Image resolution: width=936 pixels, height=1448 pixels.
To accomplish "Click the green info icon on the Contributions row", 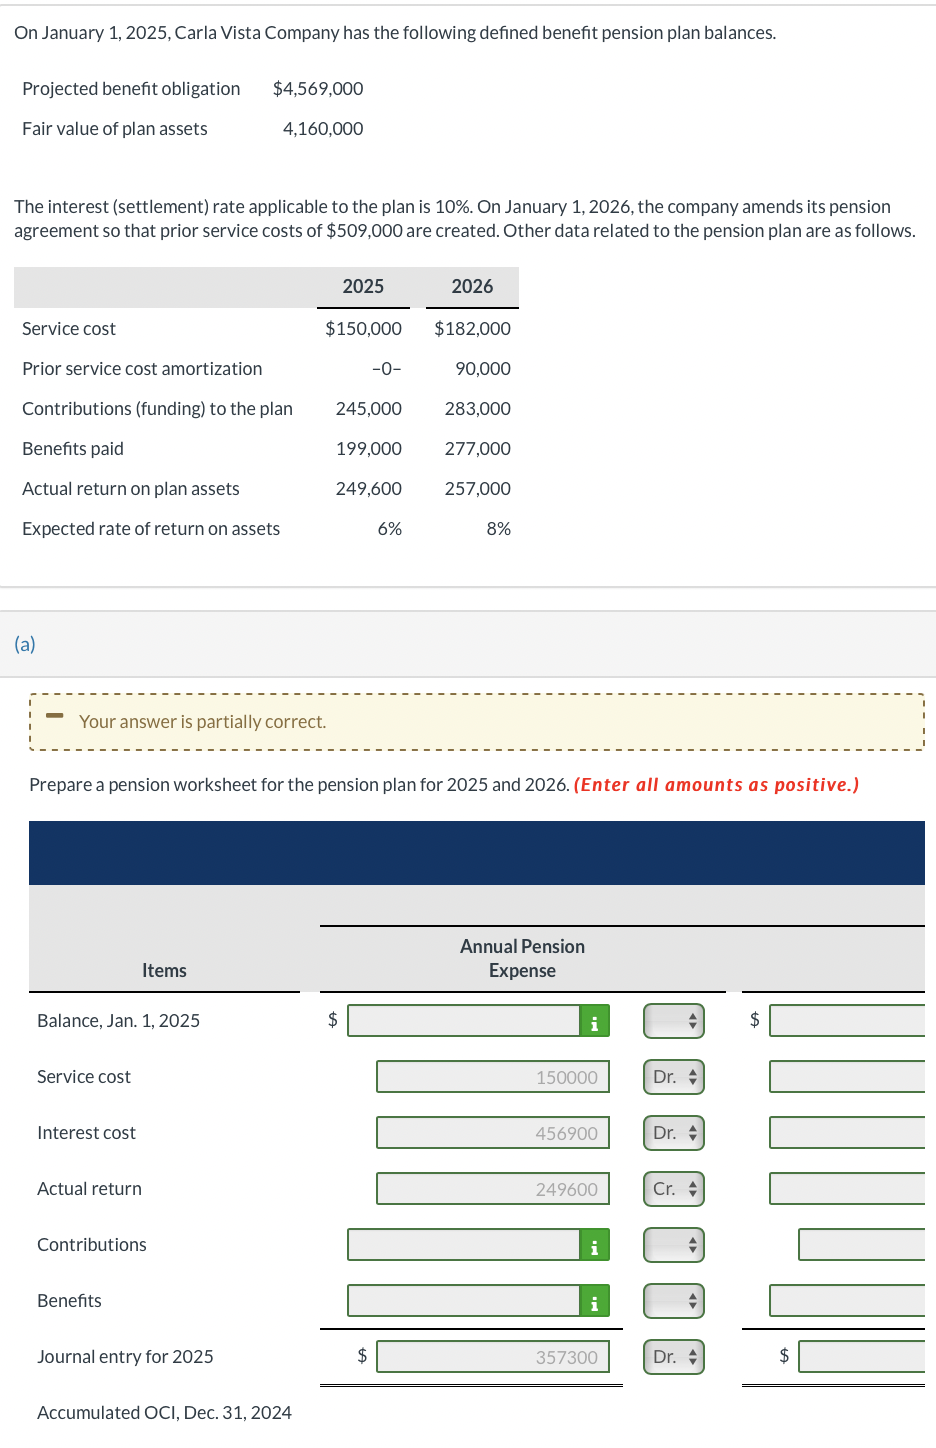I will (595, 1244).
